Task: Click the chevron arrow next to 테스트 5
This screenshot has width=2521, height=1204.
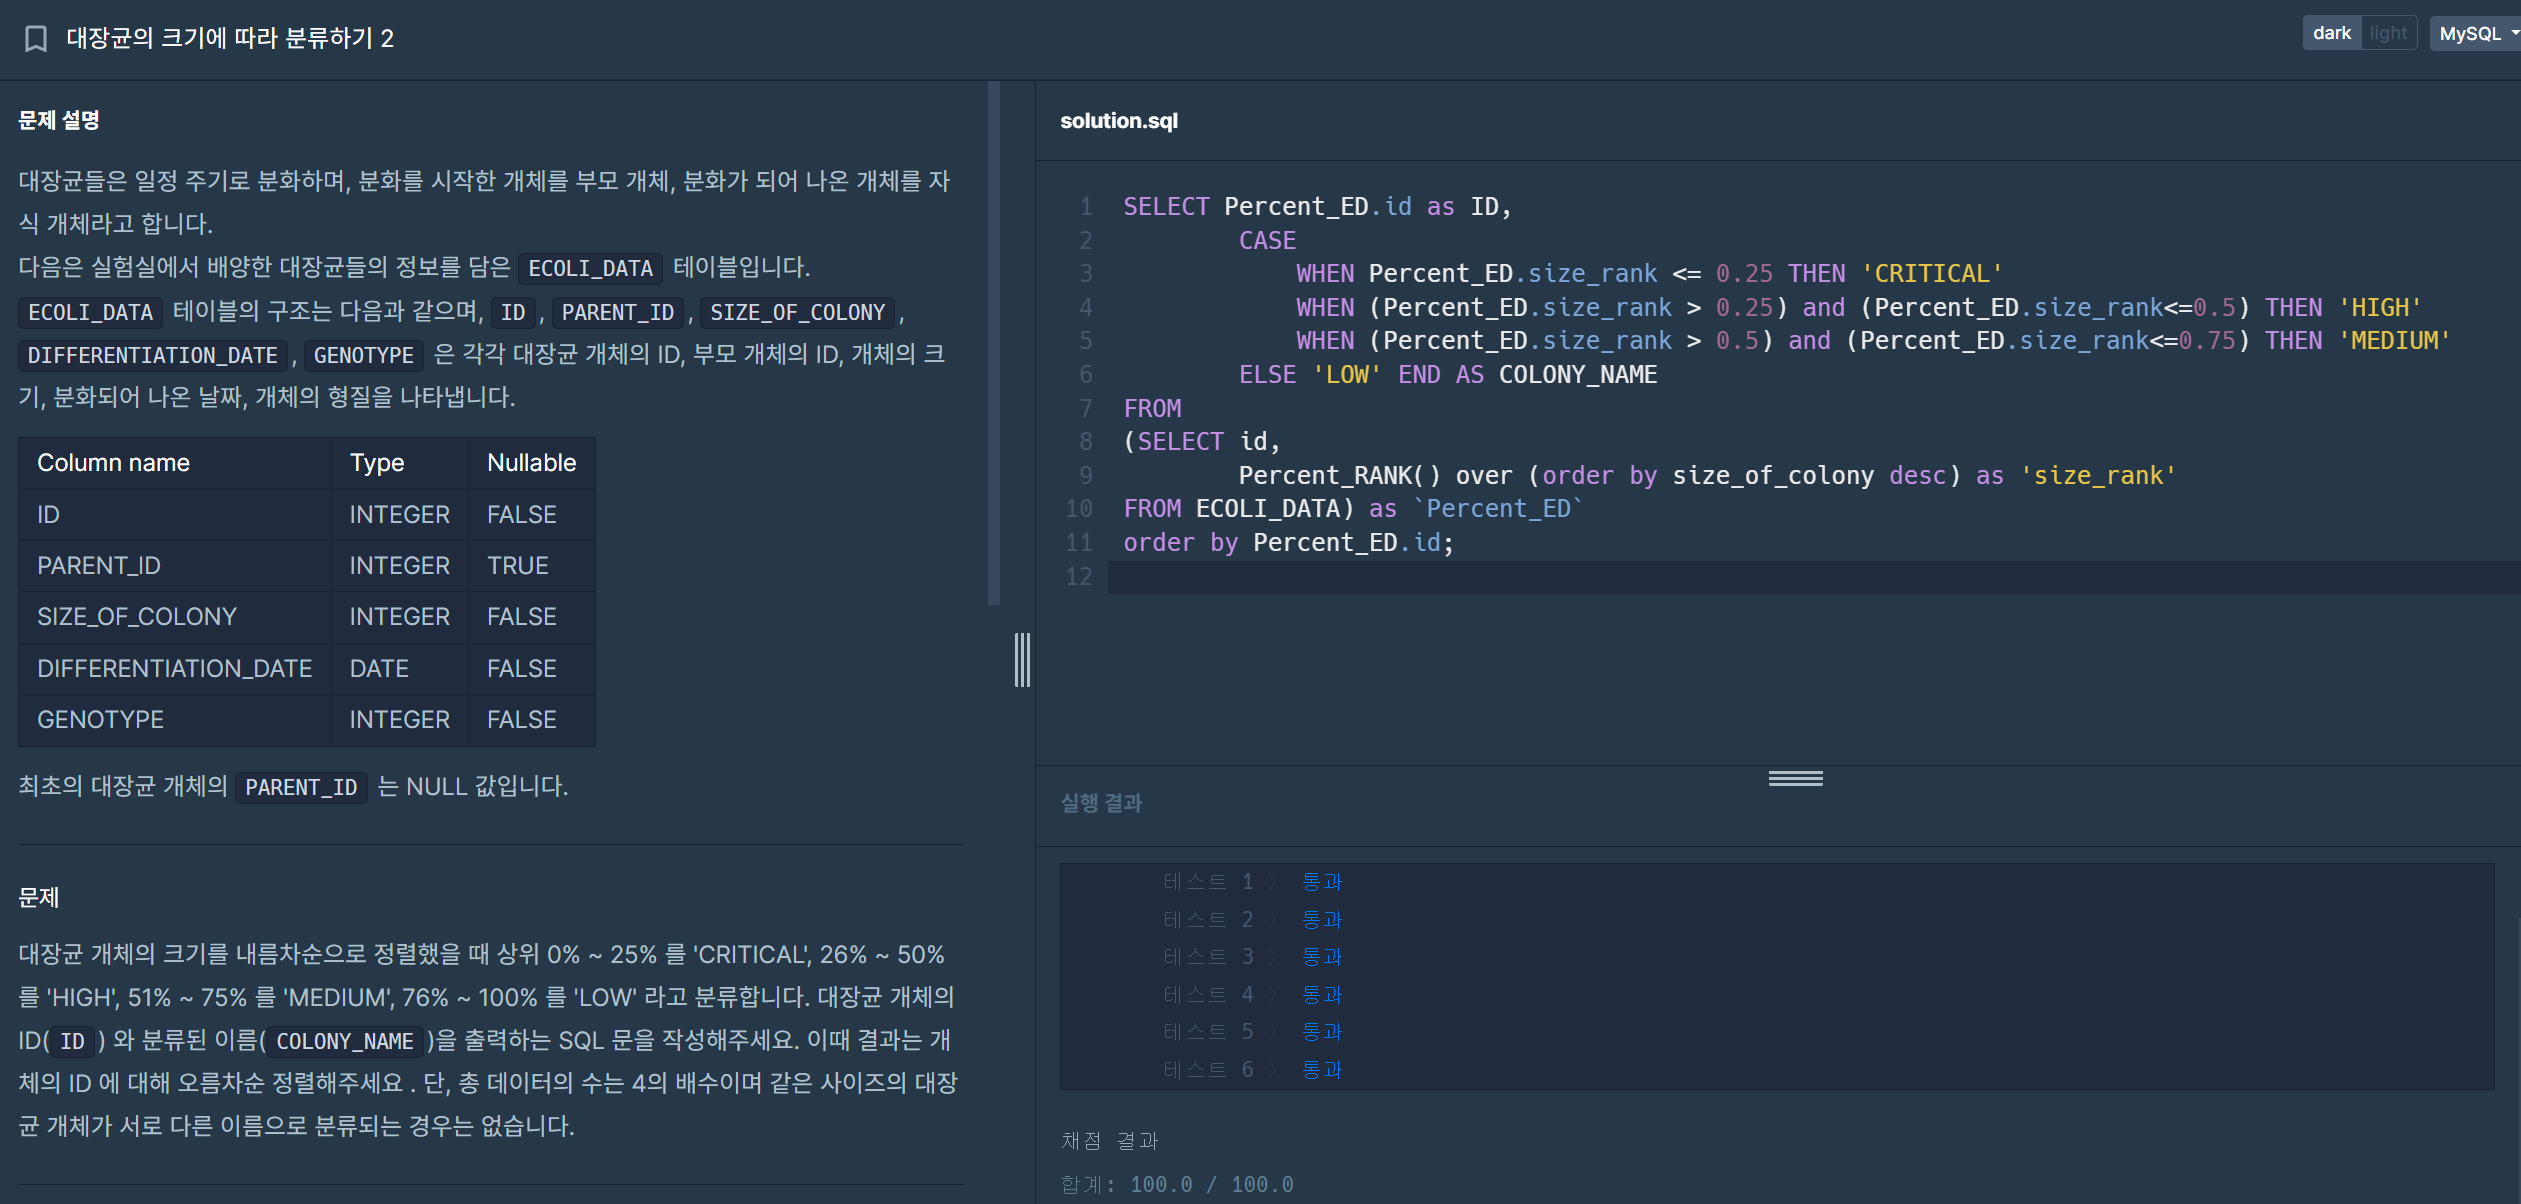Action: 1273,1032
